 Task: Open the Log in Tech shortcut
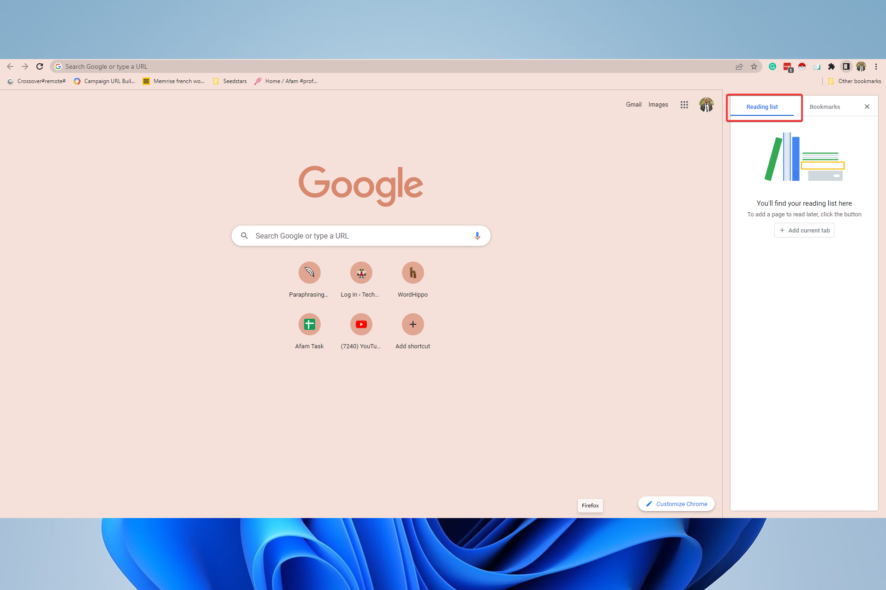coord(361,279)
